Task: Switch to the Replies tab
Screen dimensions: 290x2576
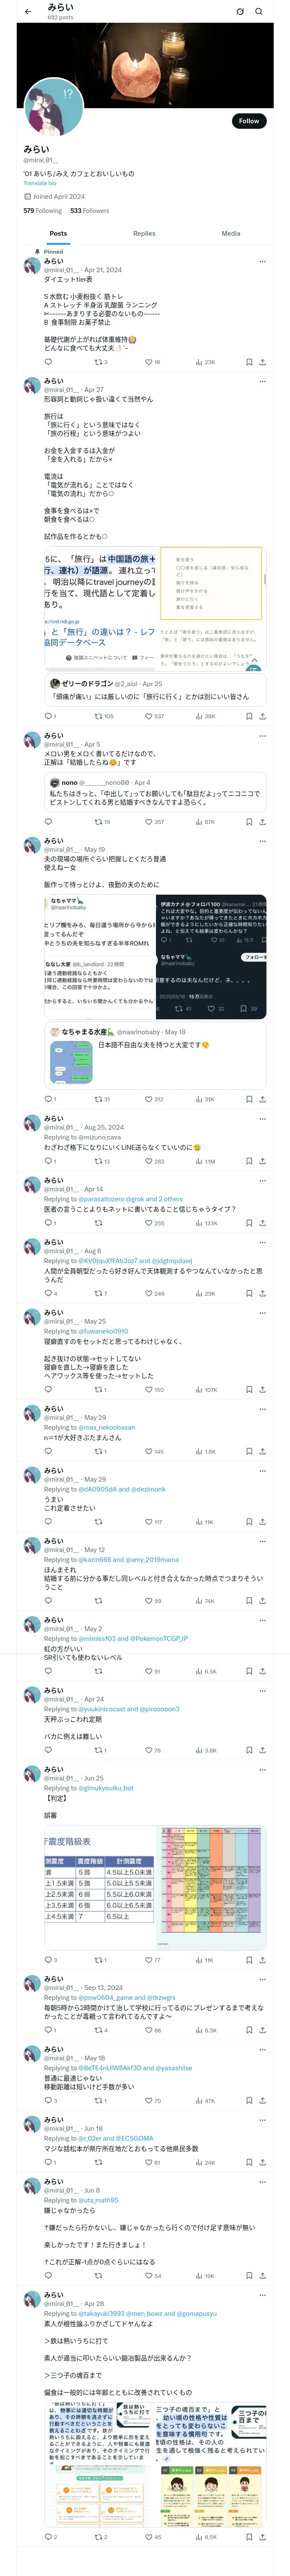Action: pos(144,233)
